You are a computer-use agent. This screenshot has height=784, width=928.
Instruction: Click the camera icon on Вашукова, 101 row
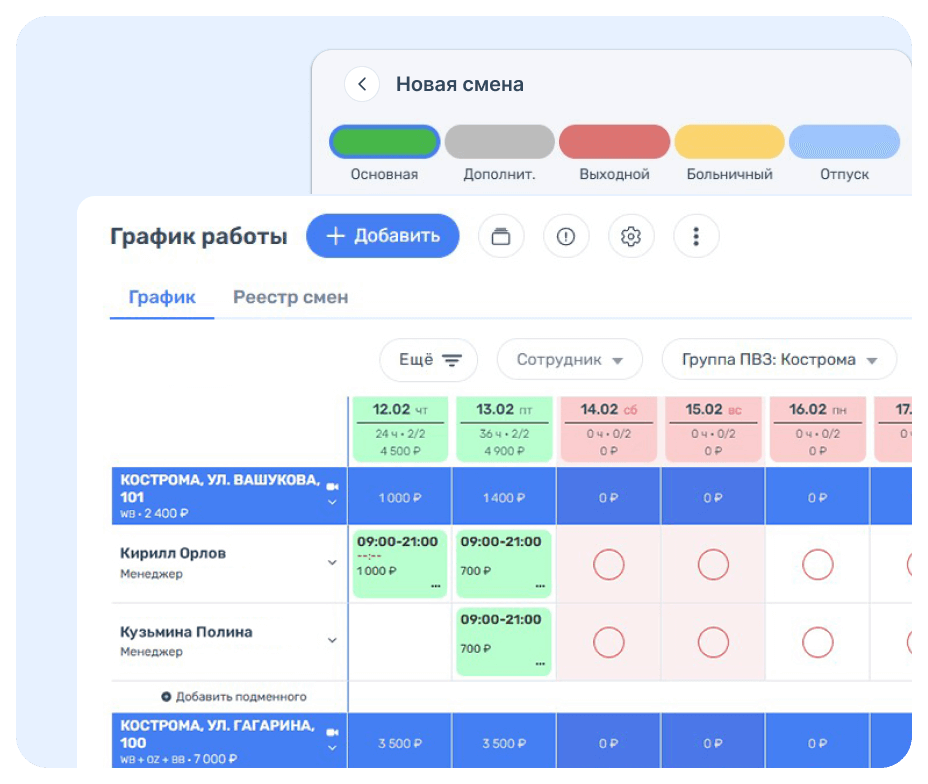(x=332, y=485)
